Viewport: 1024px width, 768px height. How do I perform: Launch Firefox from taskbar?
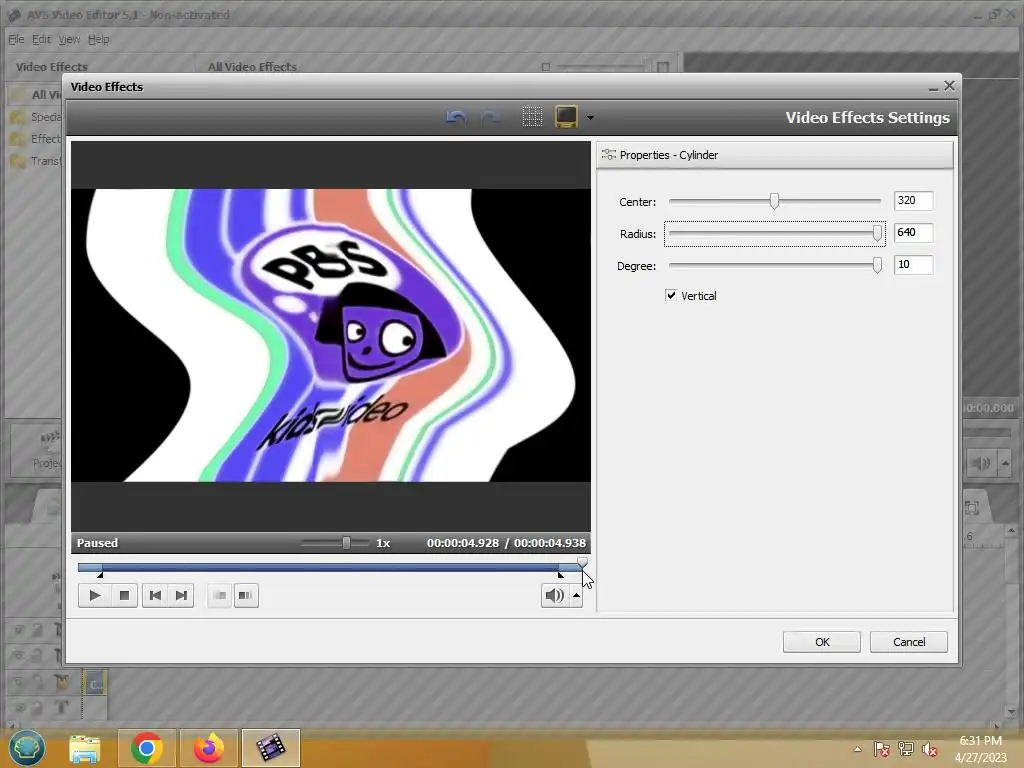(209, 748)
